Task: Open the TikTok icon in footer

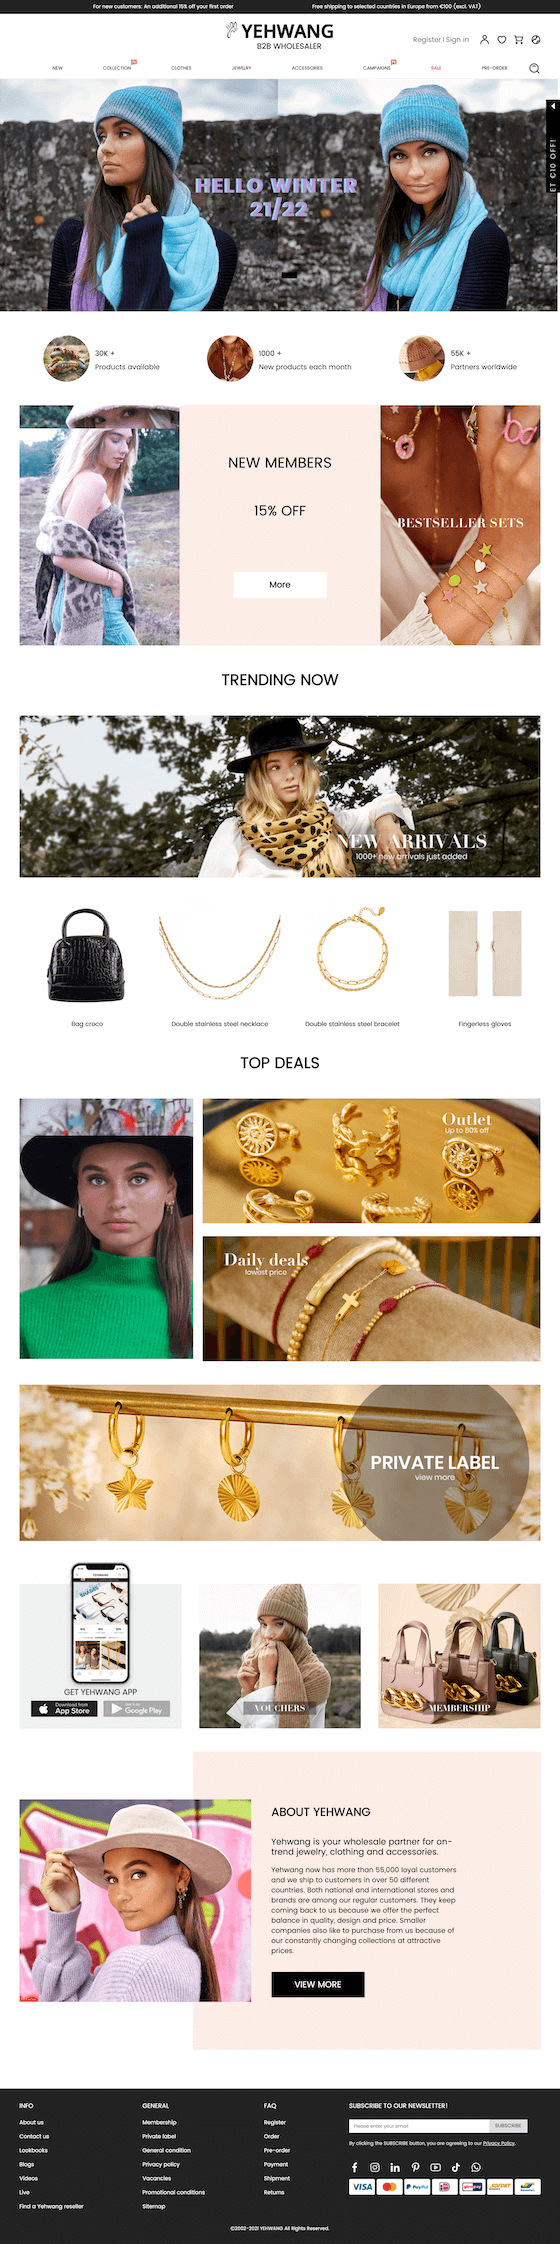Action: click(x=456, y=2167)
